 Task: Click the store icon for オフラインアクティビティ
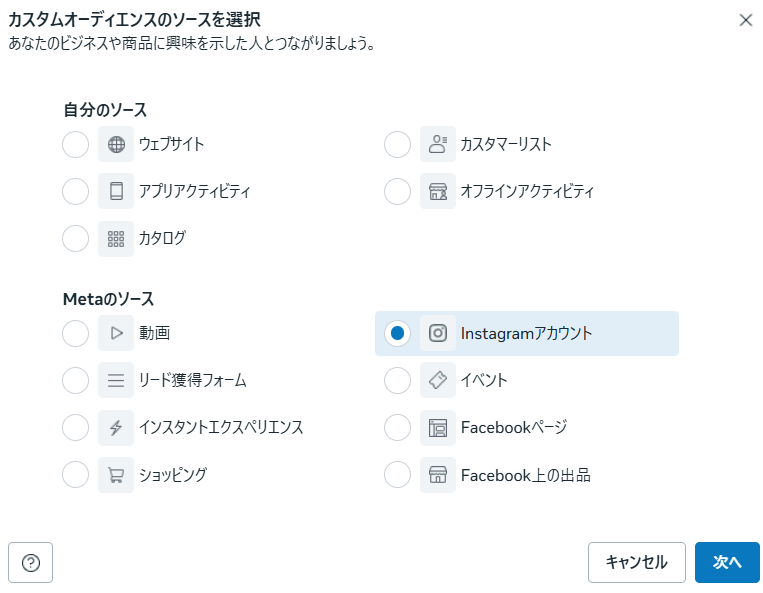438,191
